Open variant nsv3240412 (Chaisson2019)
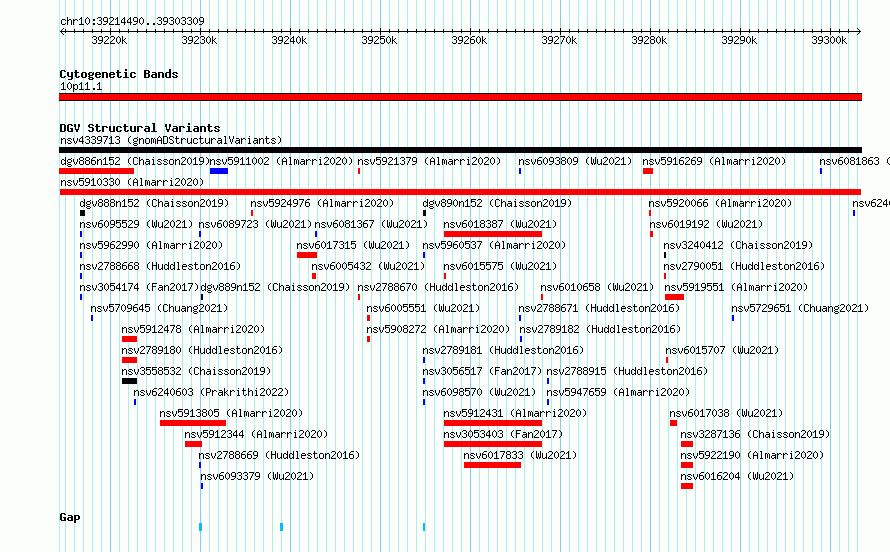The image size is (890, 552). click(x=738, y=245)
